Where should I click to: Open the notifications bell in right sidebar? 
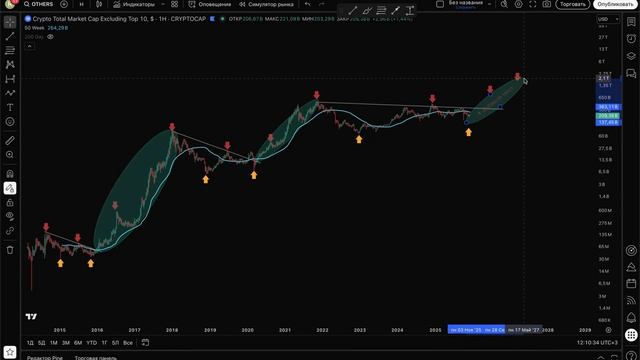[x=631, y=318]
